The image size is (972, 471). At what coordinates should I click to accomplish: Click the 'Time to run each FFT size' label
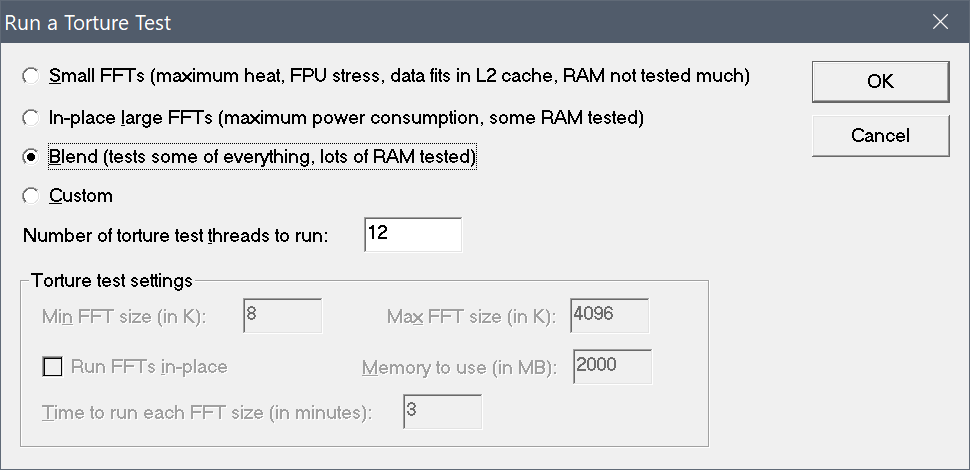coord(206,412)
